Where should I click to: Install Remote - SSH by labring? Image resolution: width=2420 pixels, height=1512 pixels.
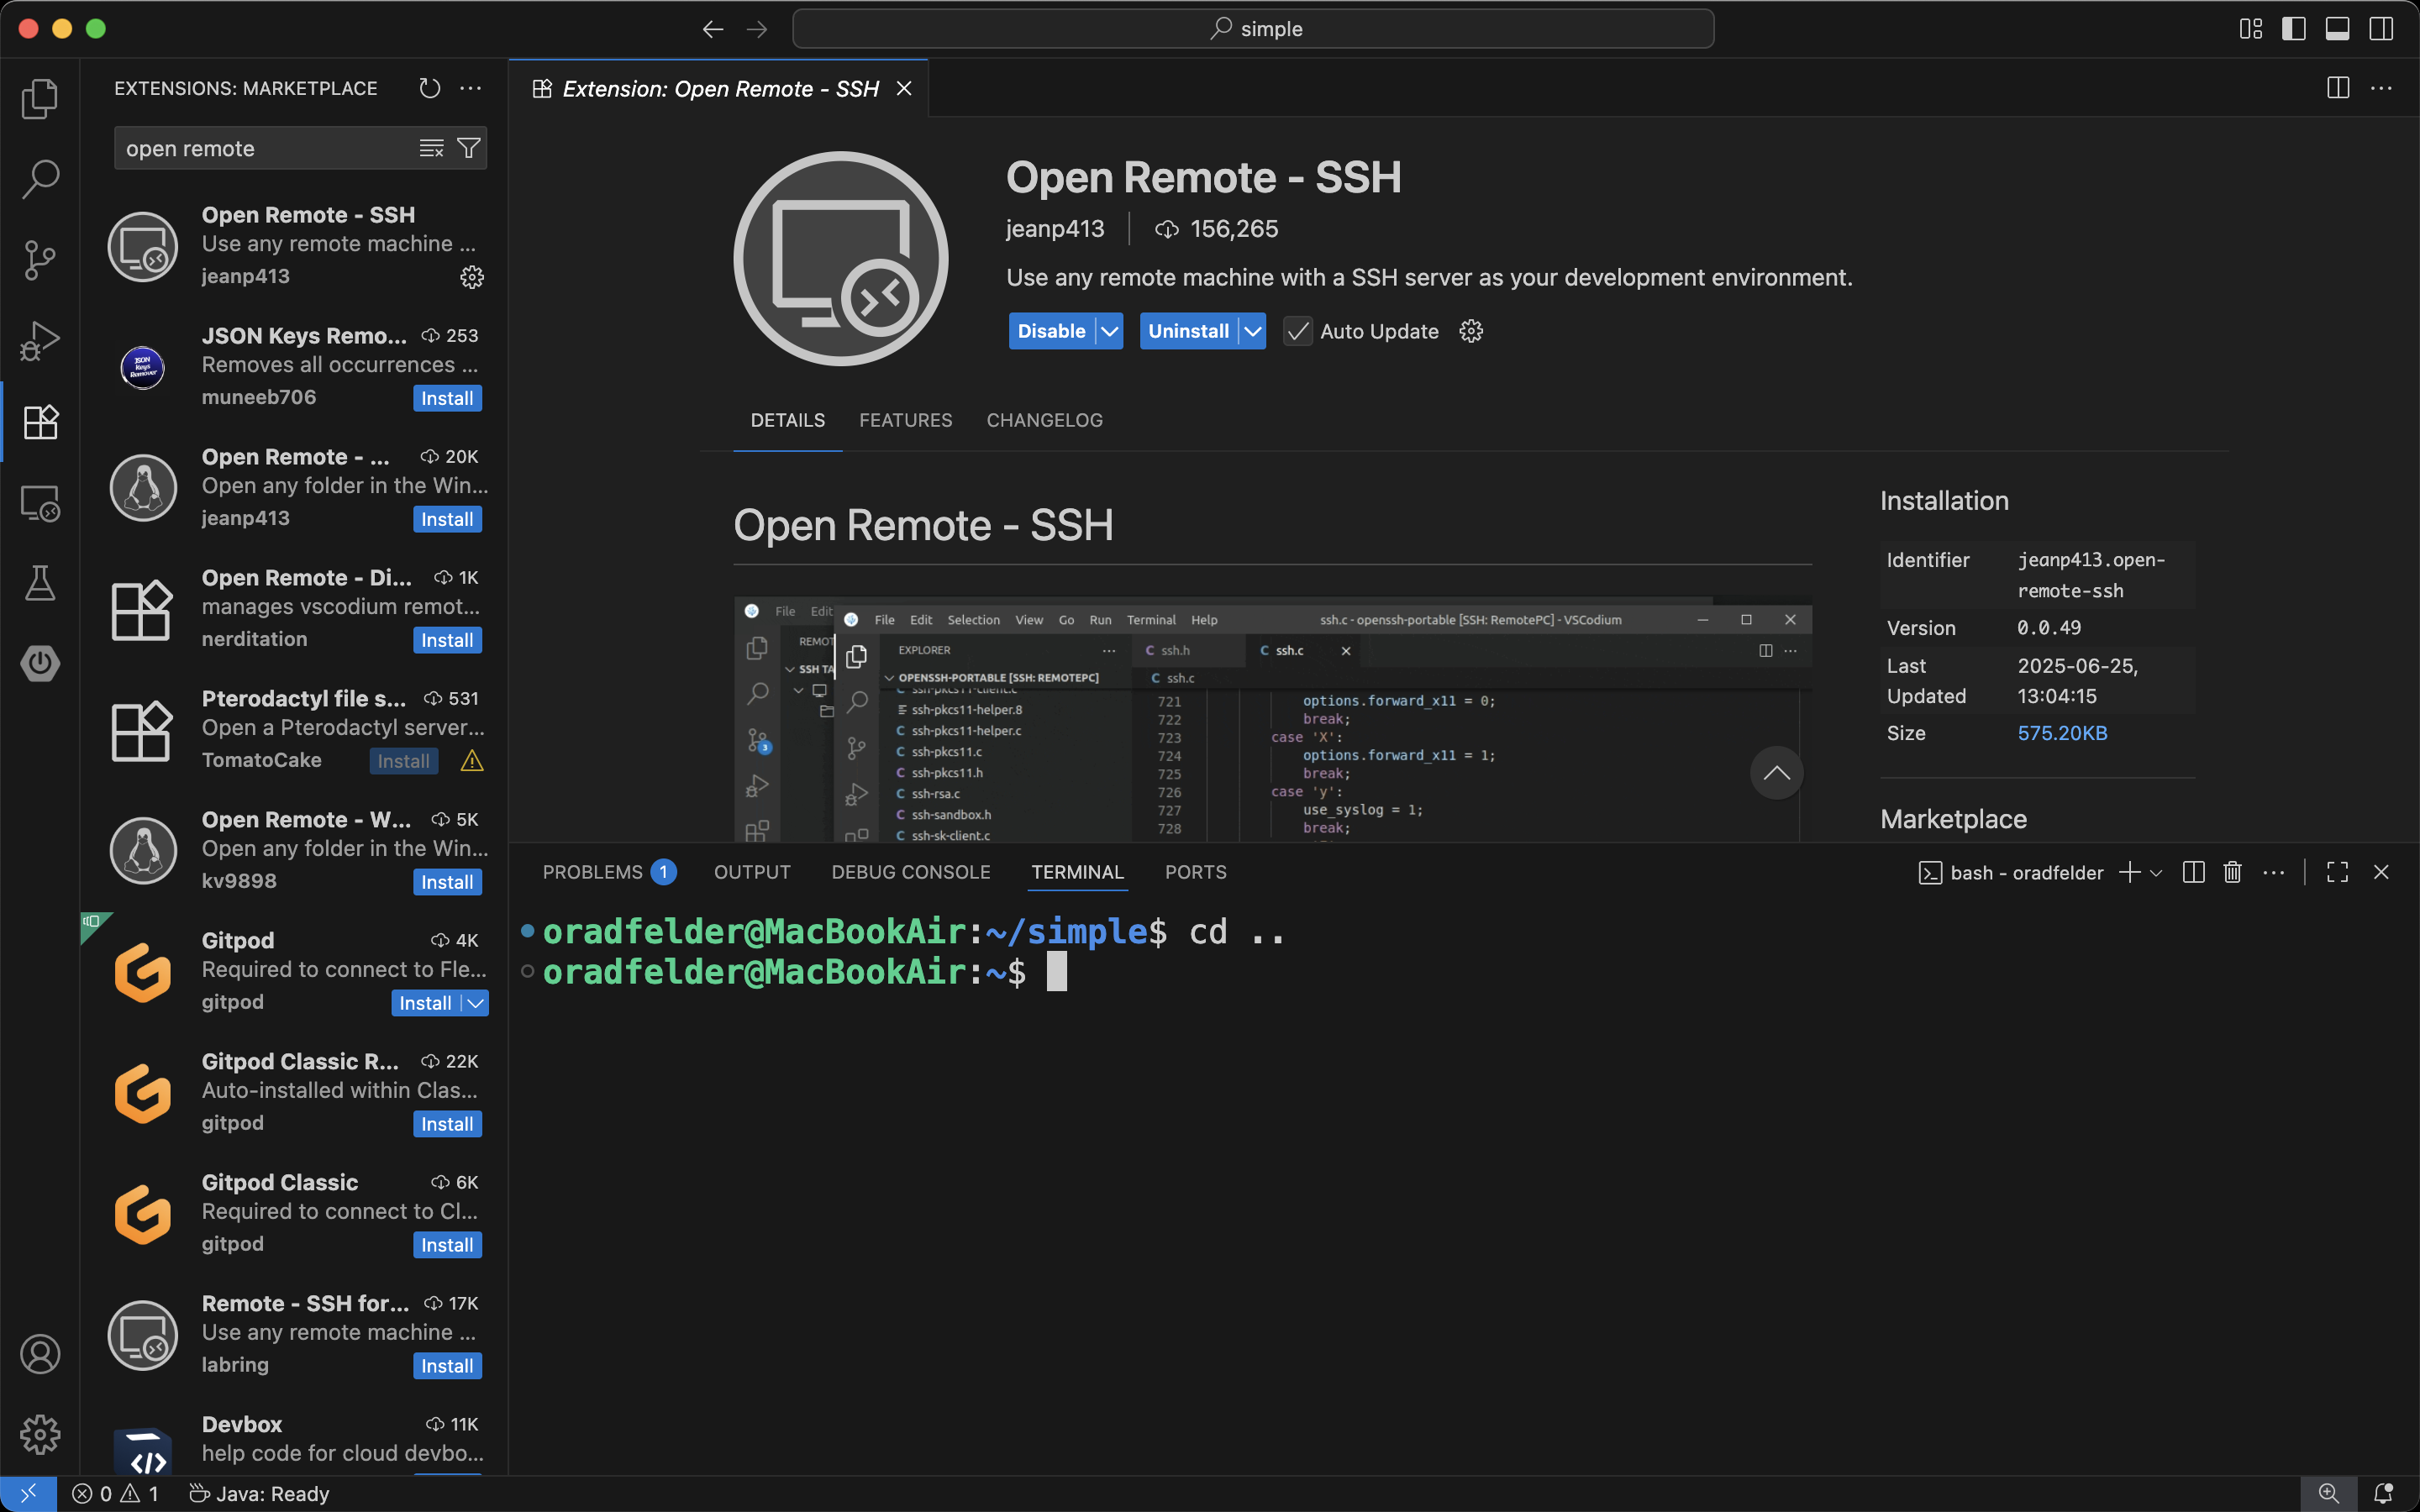point(447,1366)
